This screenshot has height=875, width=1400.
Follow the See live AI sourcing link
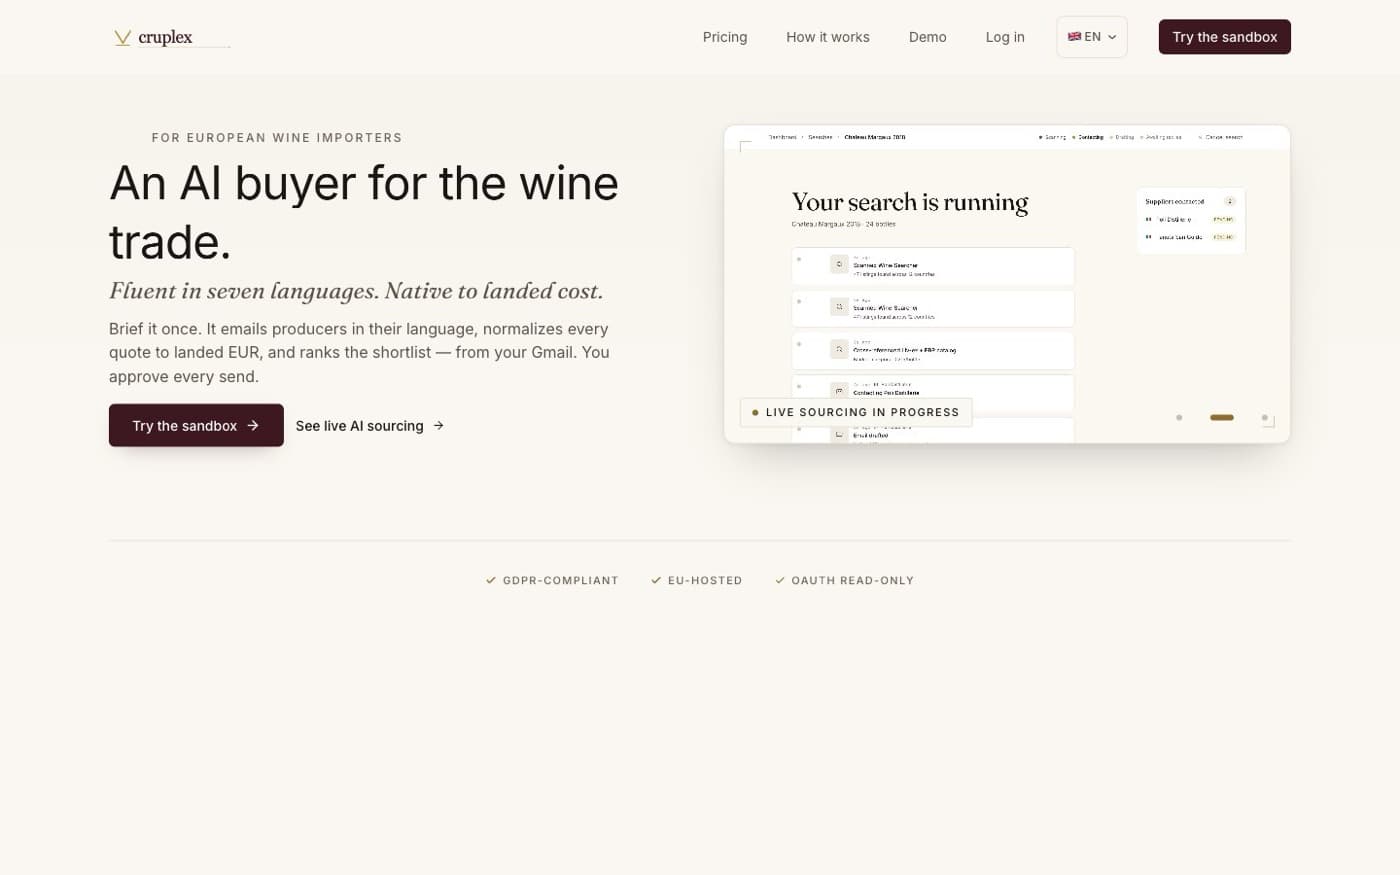point(370,426)
